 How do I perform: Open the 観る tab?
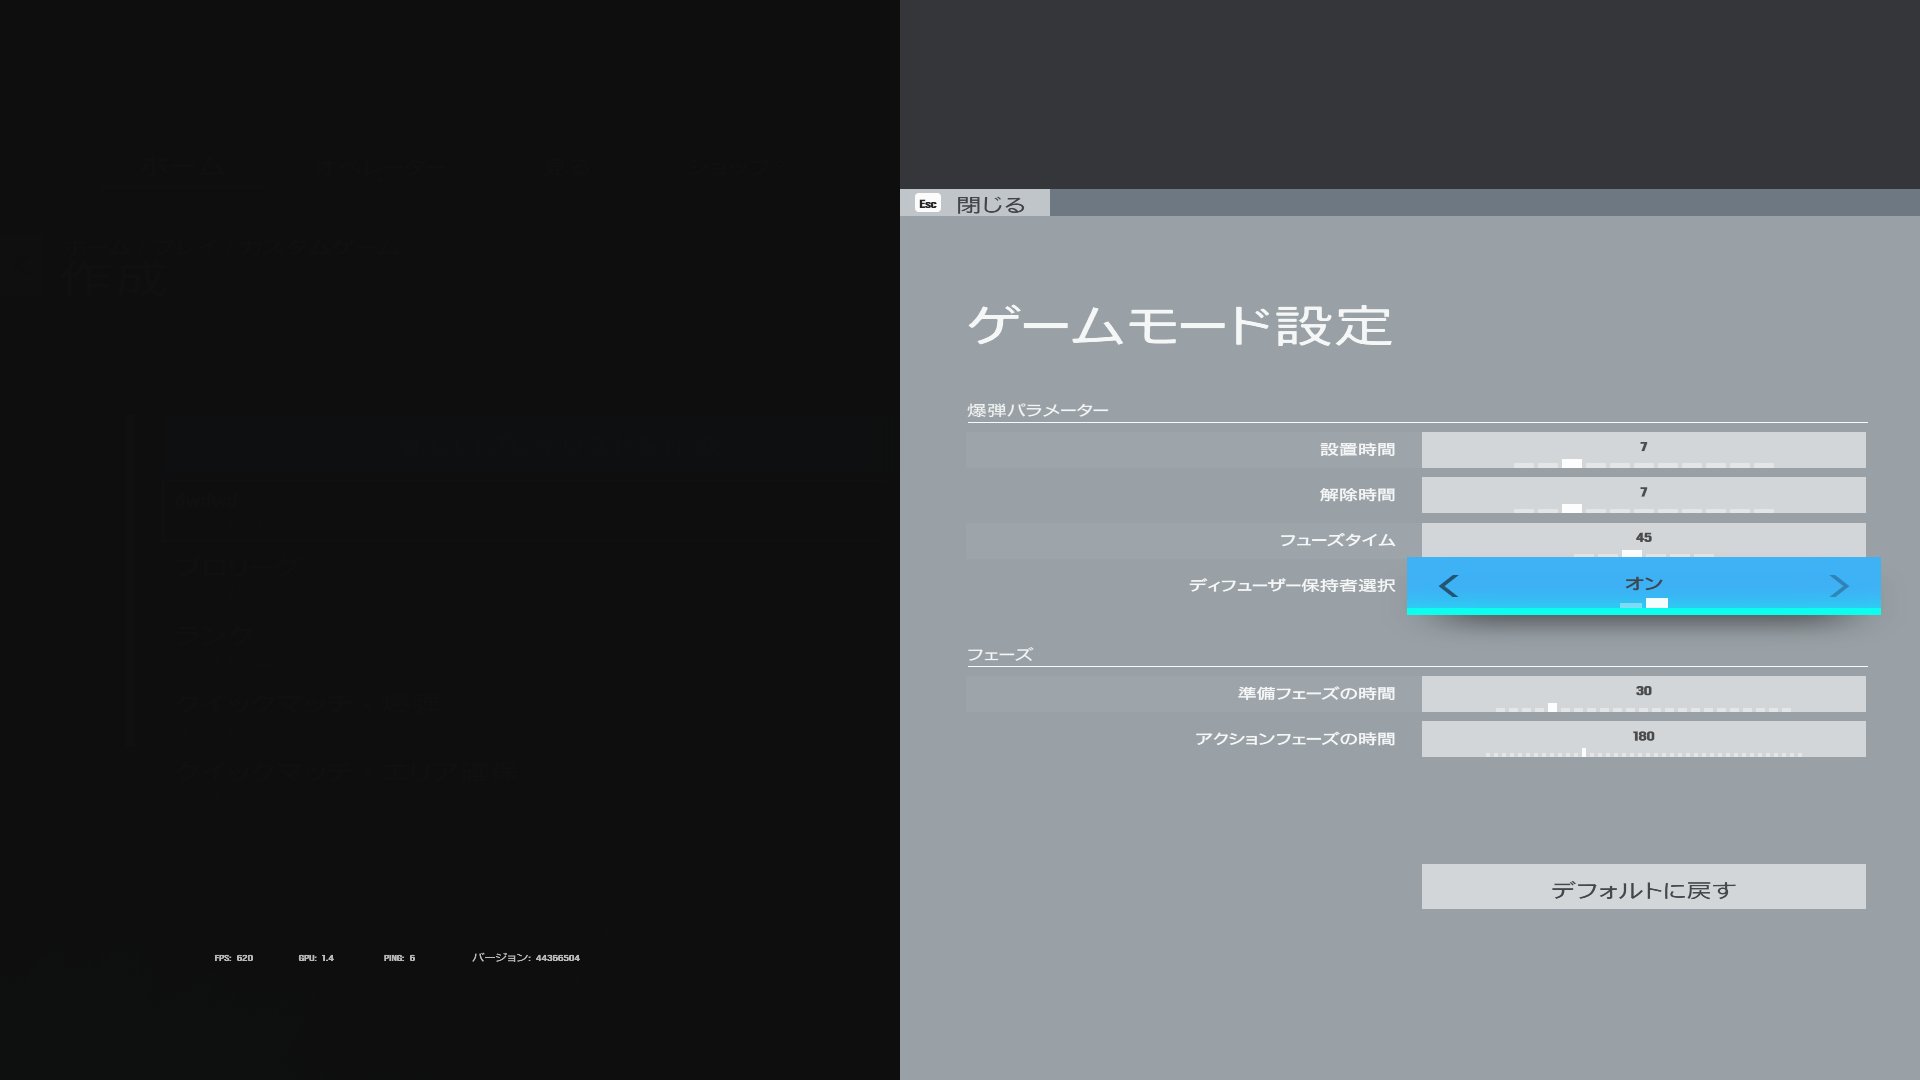[x=567, y=168]
